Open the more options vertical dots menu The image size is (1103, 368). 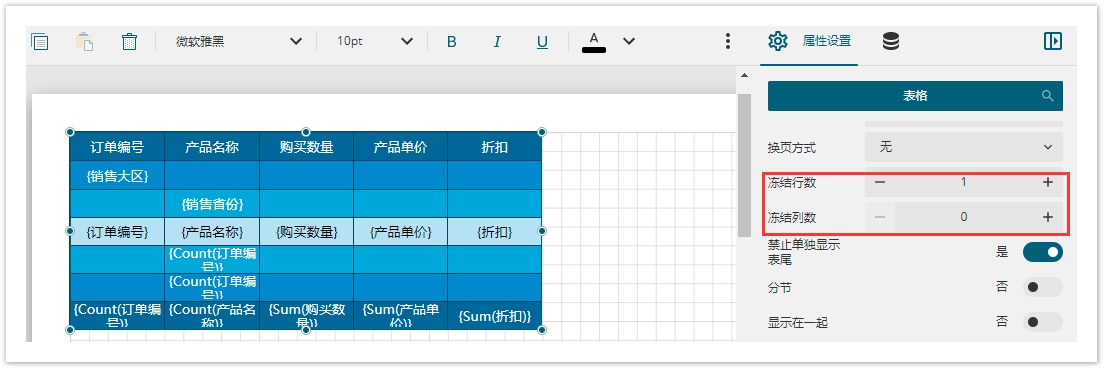coord(728,41)
